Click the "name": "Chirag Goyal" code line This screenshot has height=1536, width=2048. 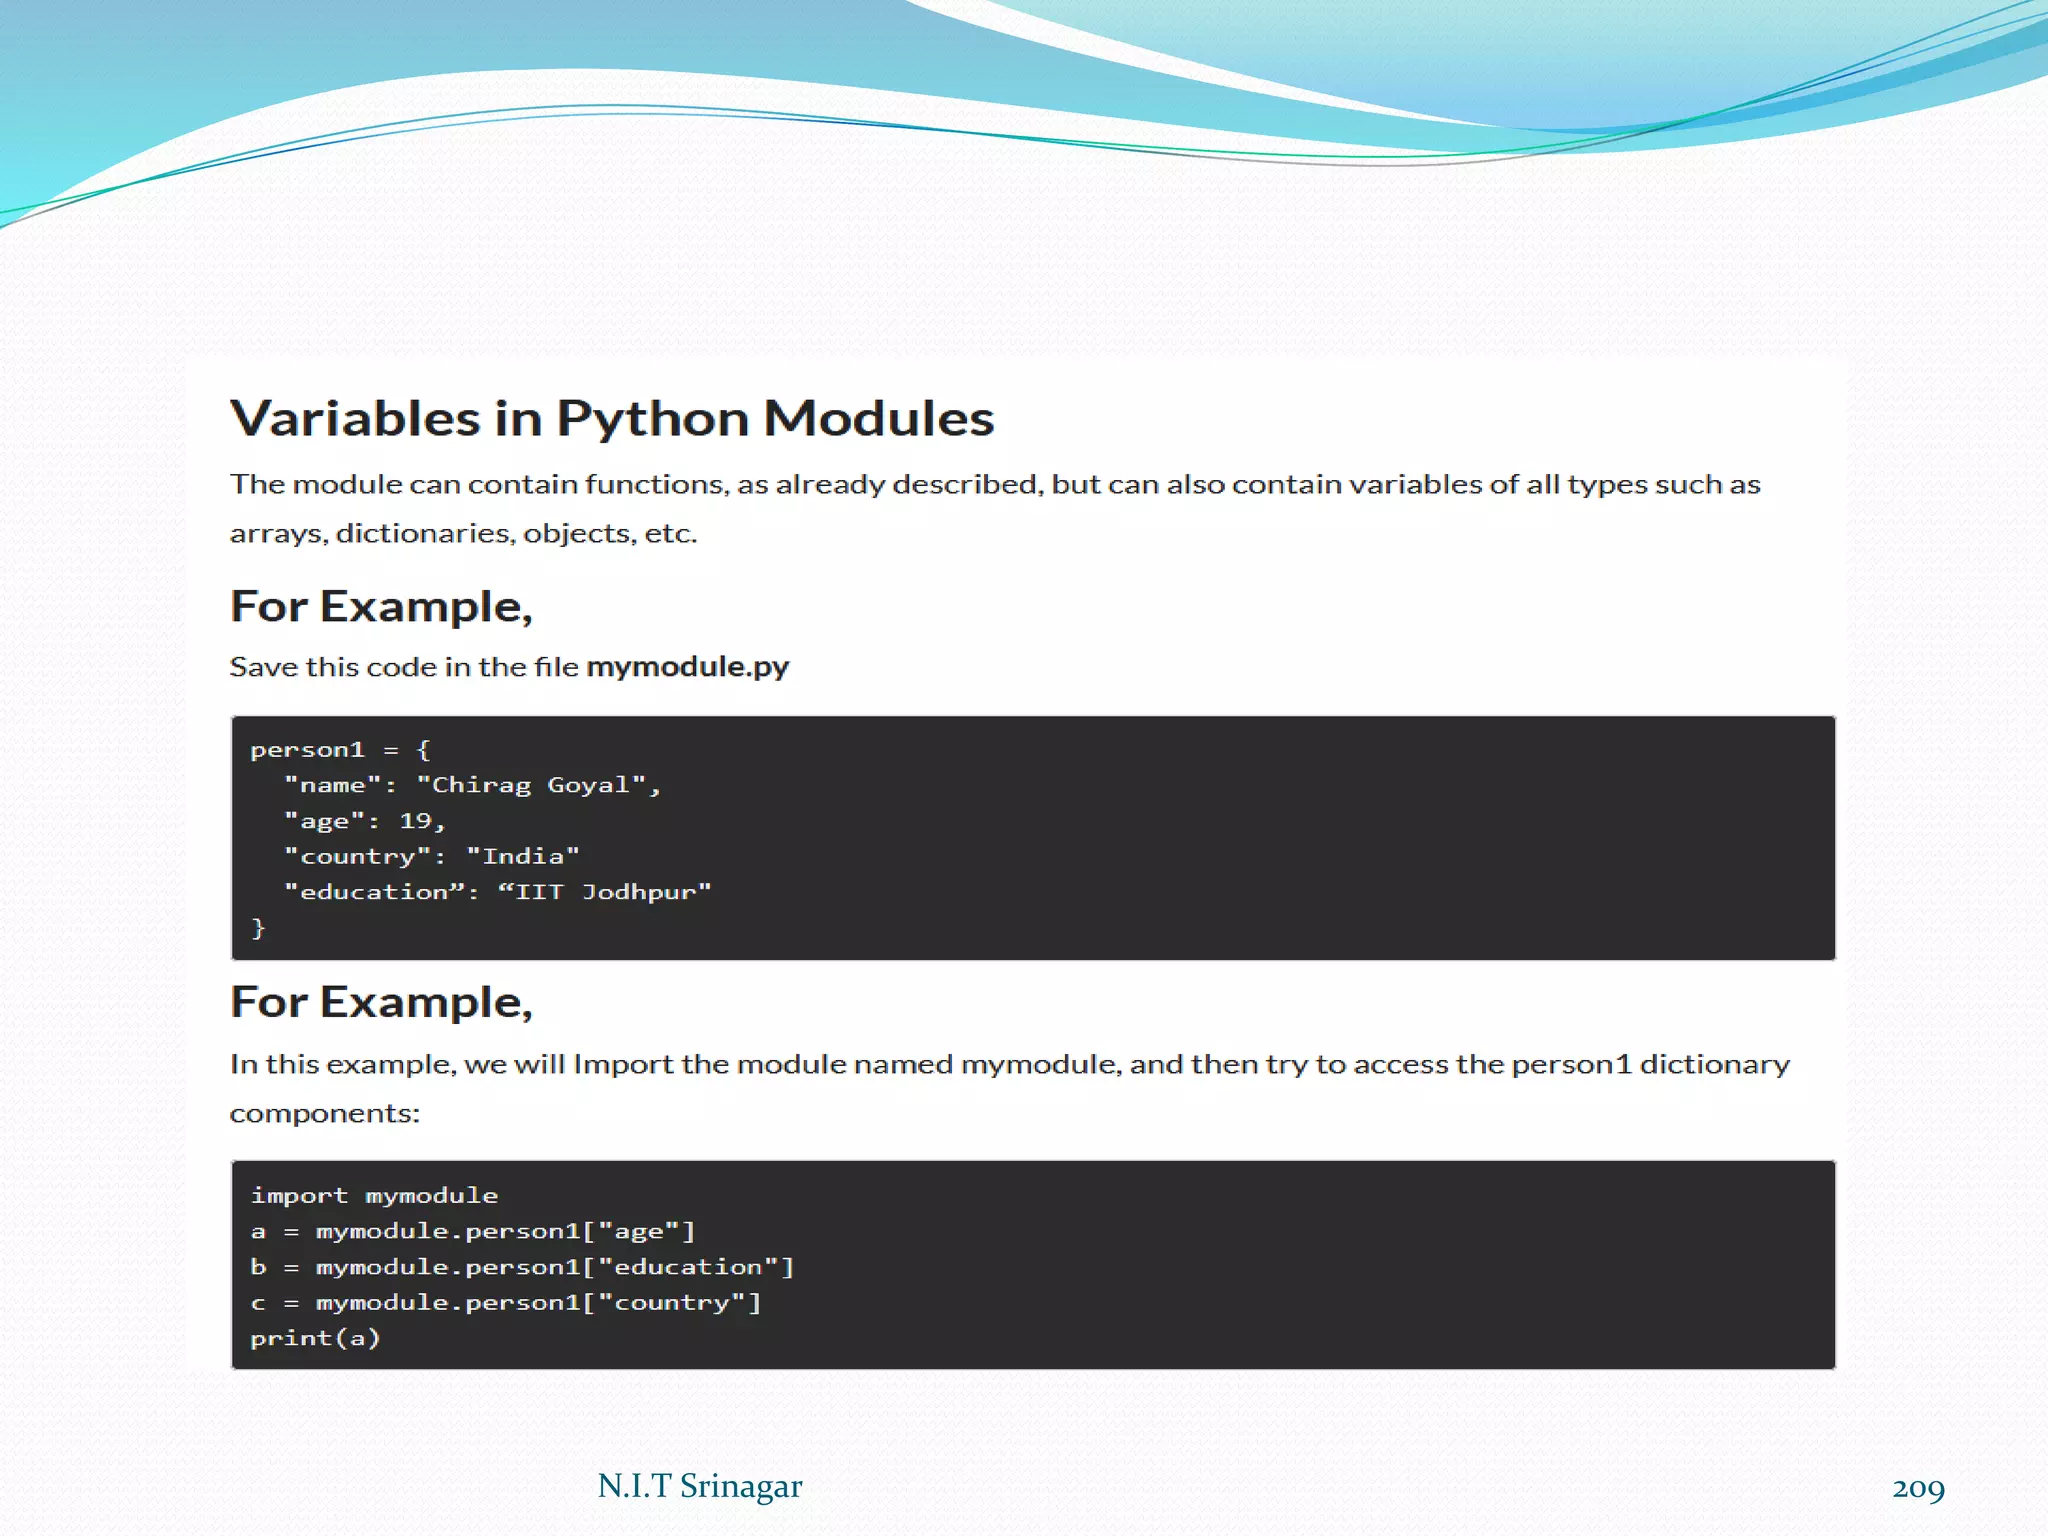click(472, 785)
